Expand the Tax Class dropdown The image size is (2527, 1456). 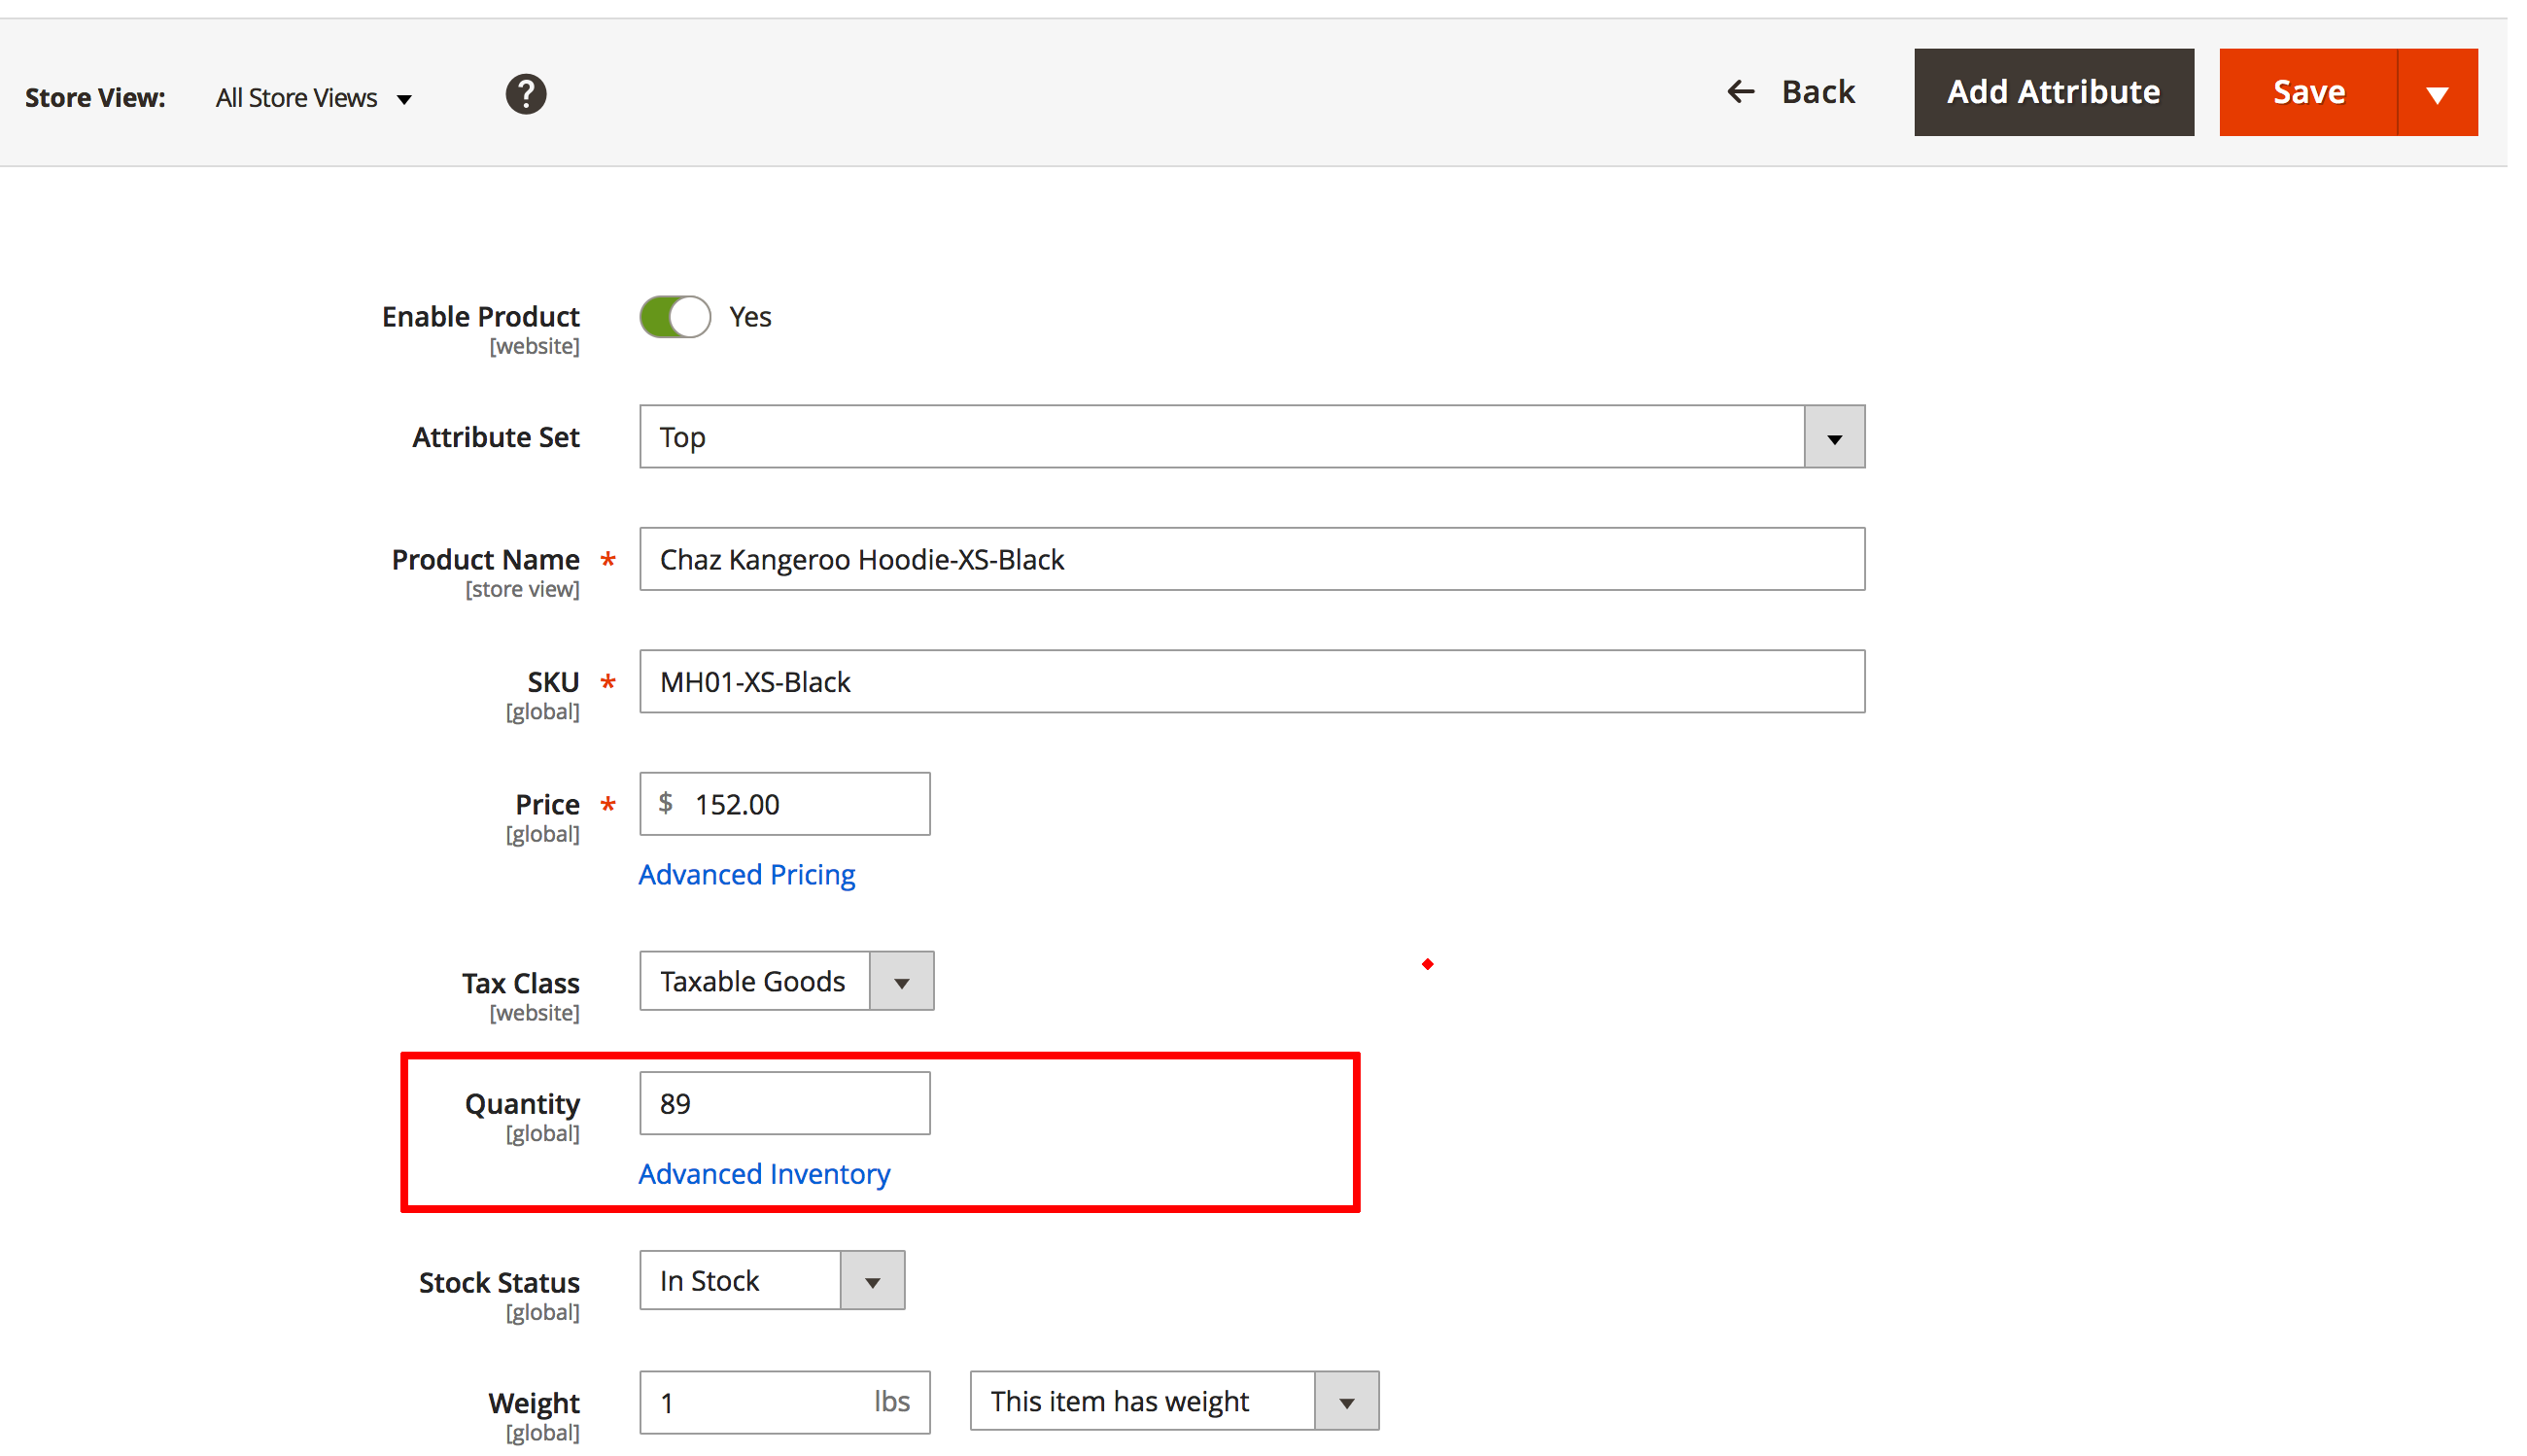click(786, 981)
